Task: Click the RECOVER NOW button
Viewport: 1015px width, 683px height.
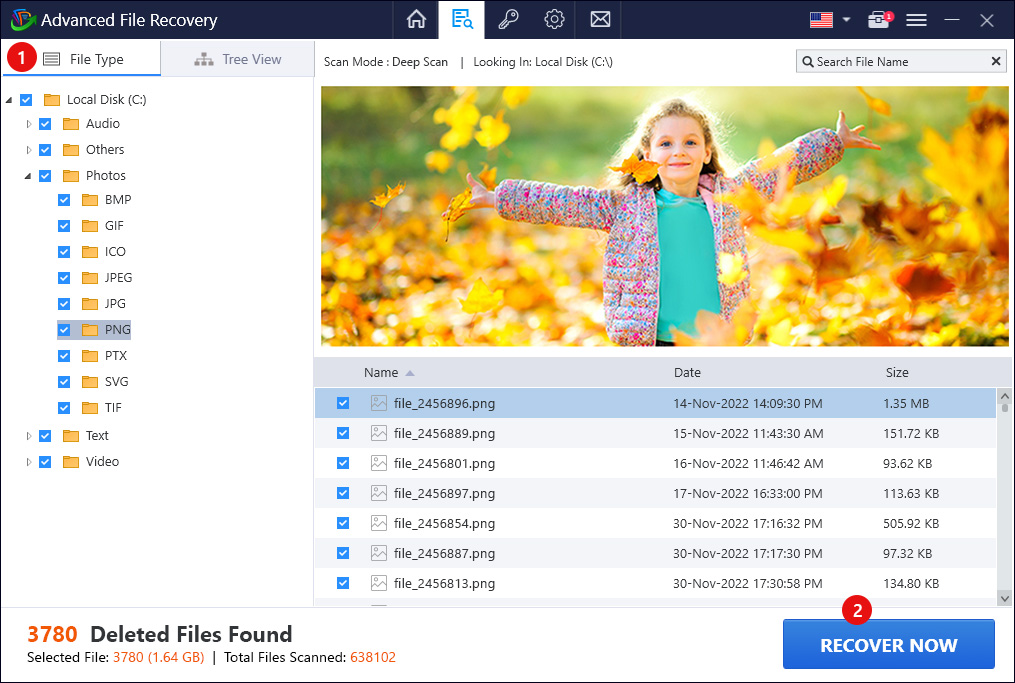Action: coord(889,645)
